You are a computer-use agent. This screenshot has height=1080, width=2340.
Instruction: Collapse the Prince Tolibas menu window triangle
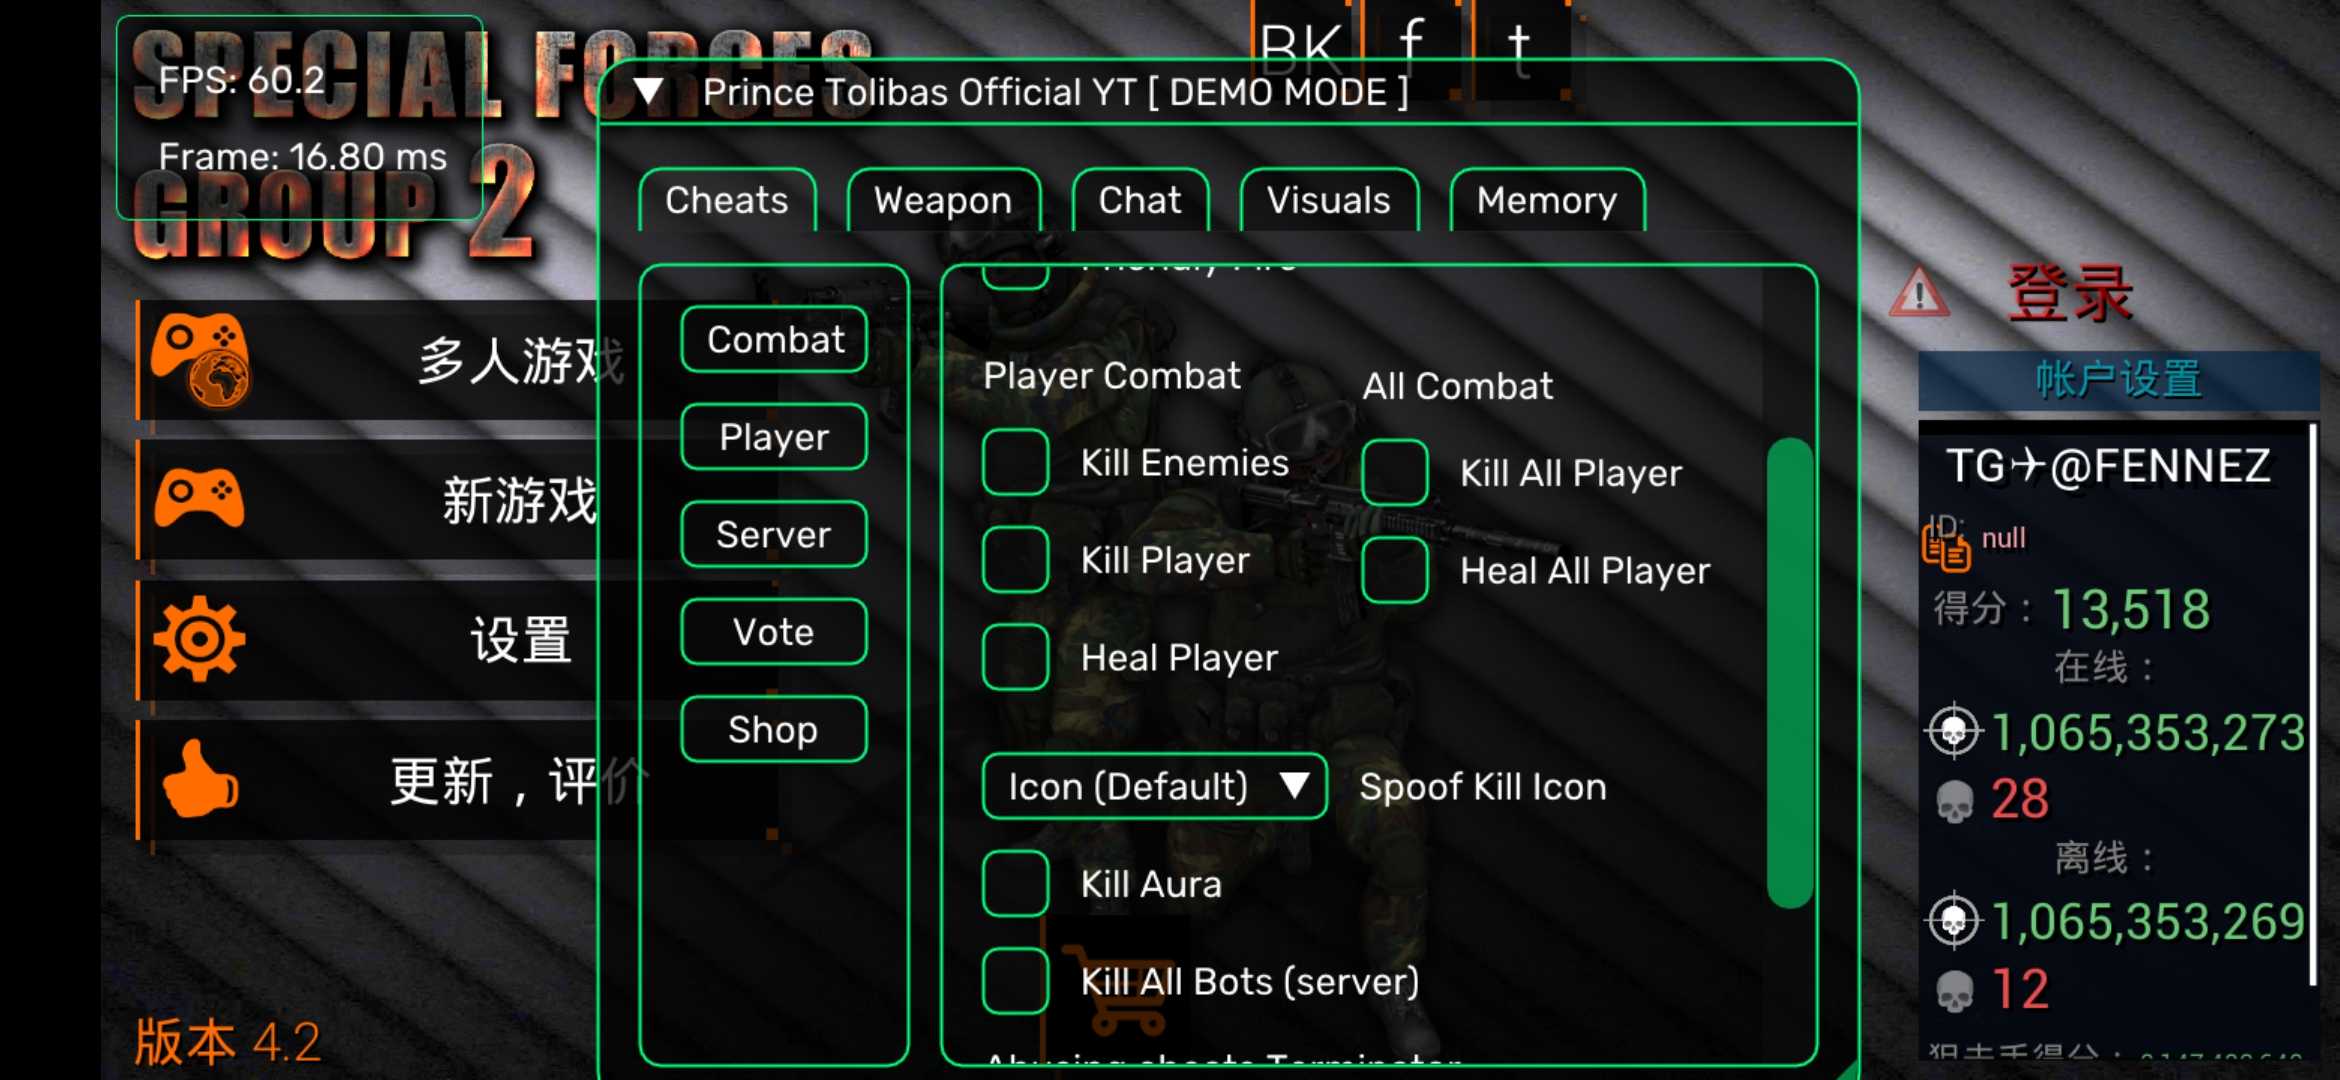648,92
